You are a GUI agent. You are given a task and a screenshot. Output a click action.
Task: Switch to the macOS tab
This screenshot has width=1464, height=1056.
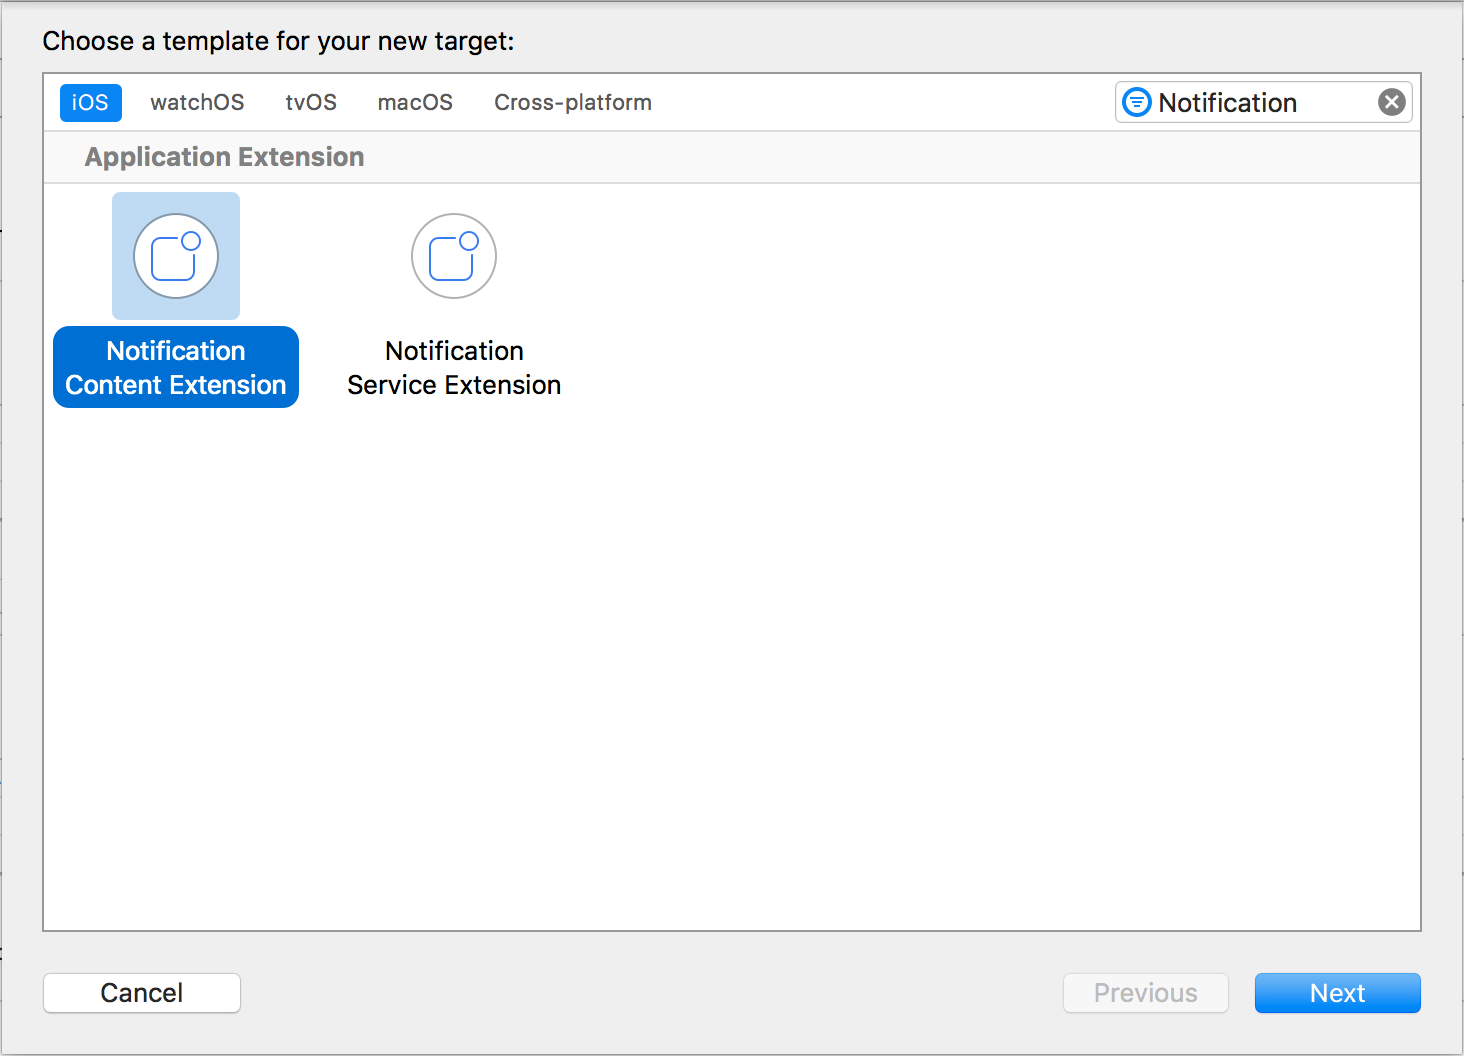click(x=415, y=103)
